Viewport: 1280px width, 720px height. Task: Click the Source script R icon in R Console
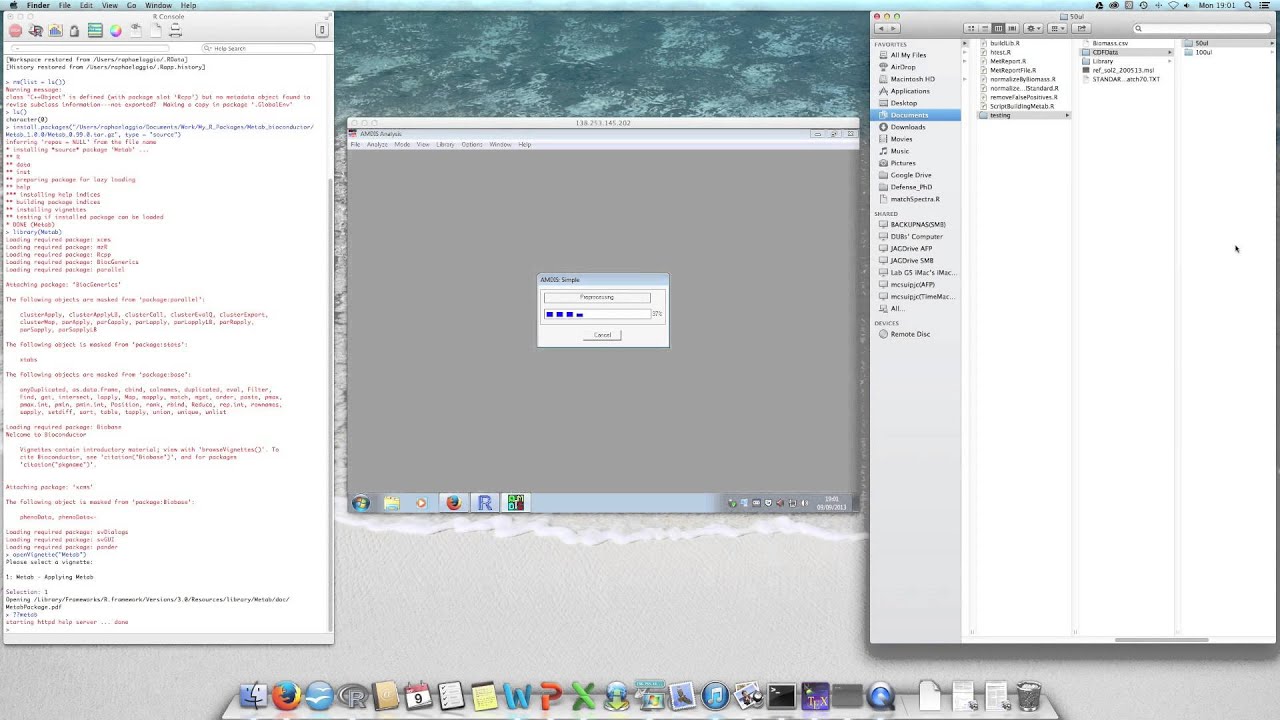pyautogui.click(x=35, y=31)
